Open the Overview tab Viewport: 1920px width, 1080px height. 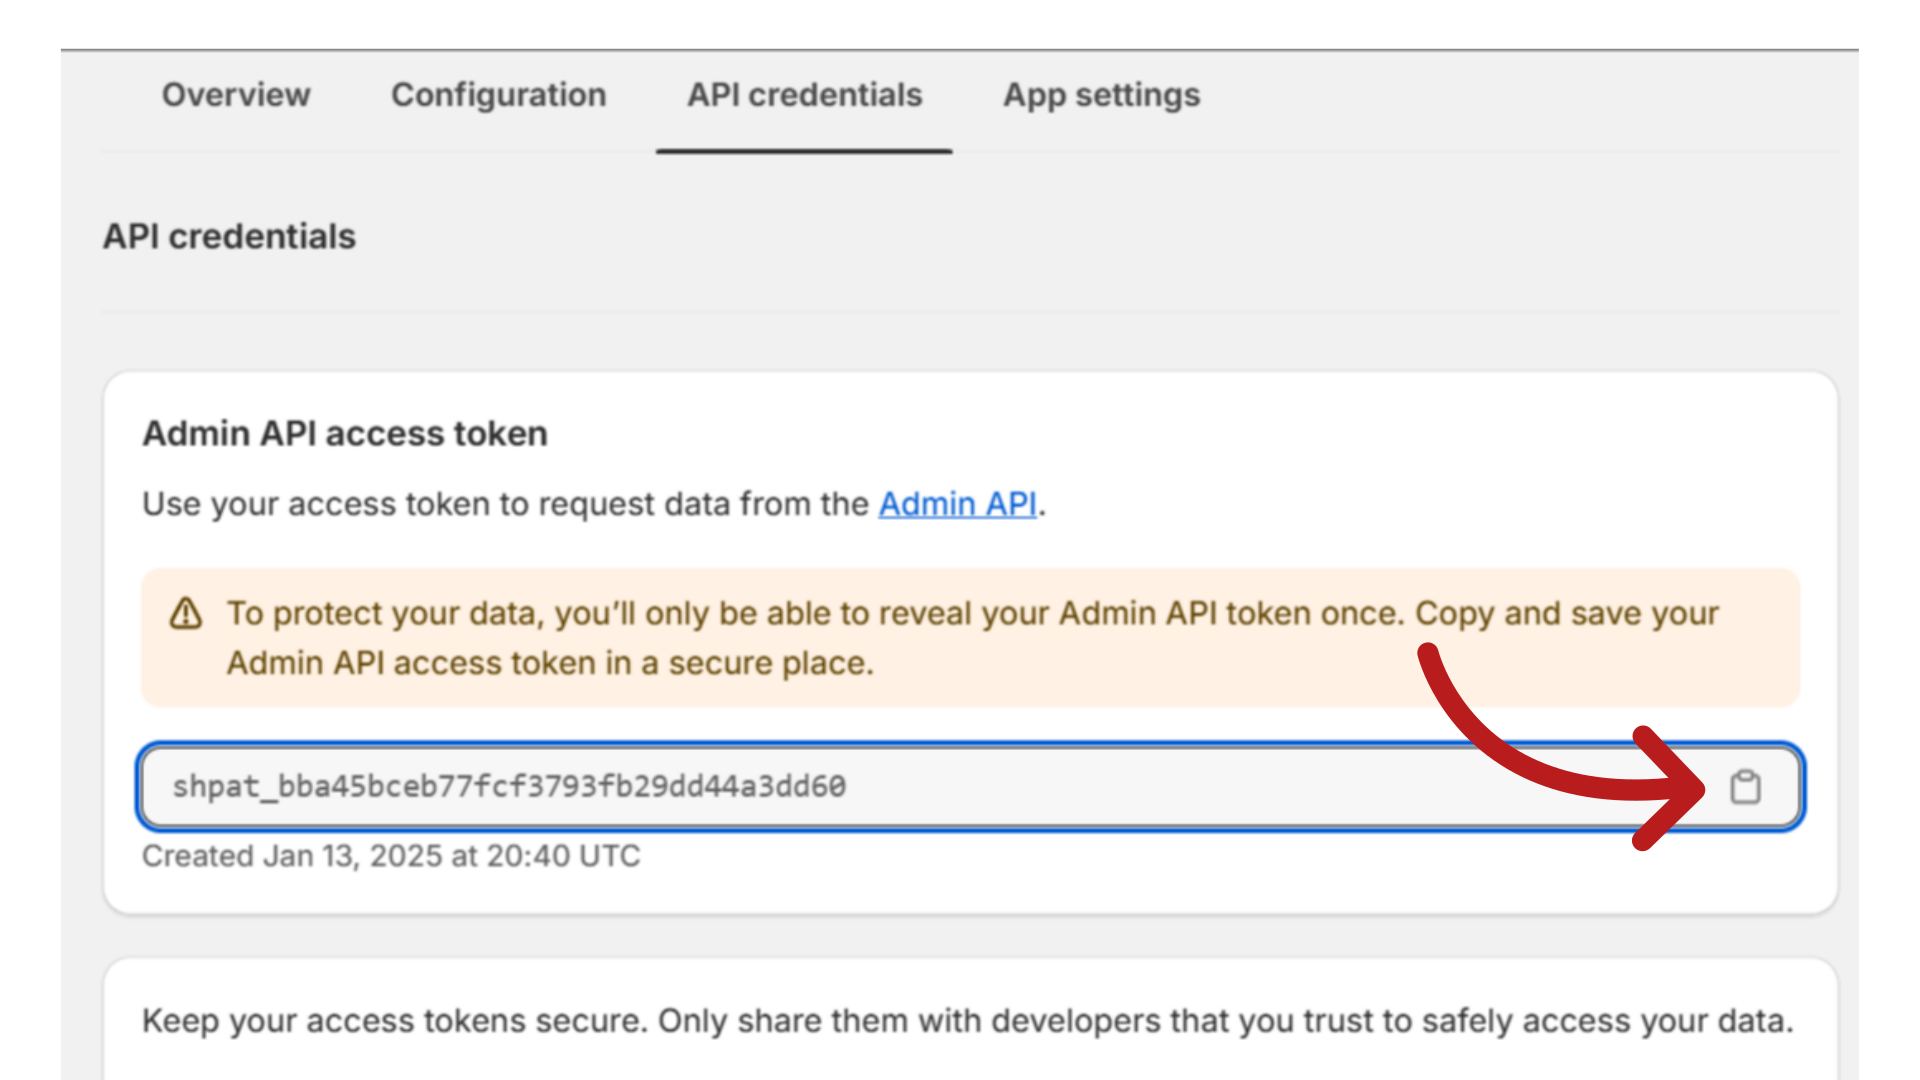click(x=236, y=95)
